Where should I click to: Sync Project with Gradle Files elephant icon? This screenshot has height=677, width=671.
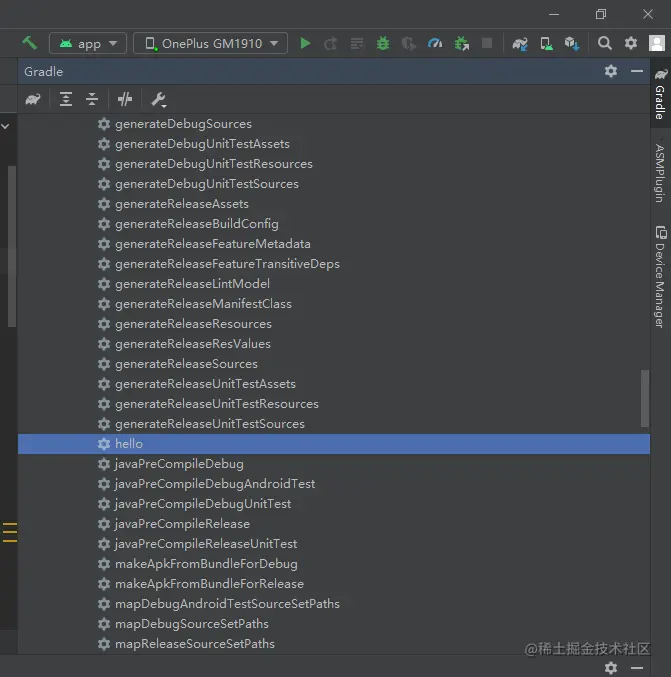pos(520,44)
